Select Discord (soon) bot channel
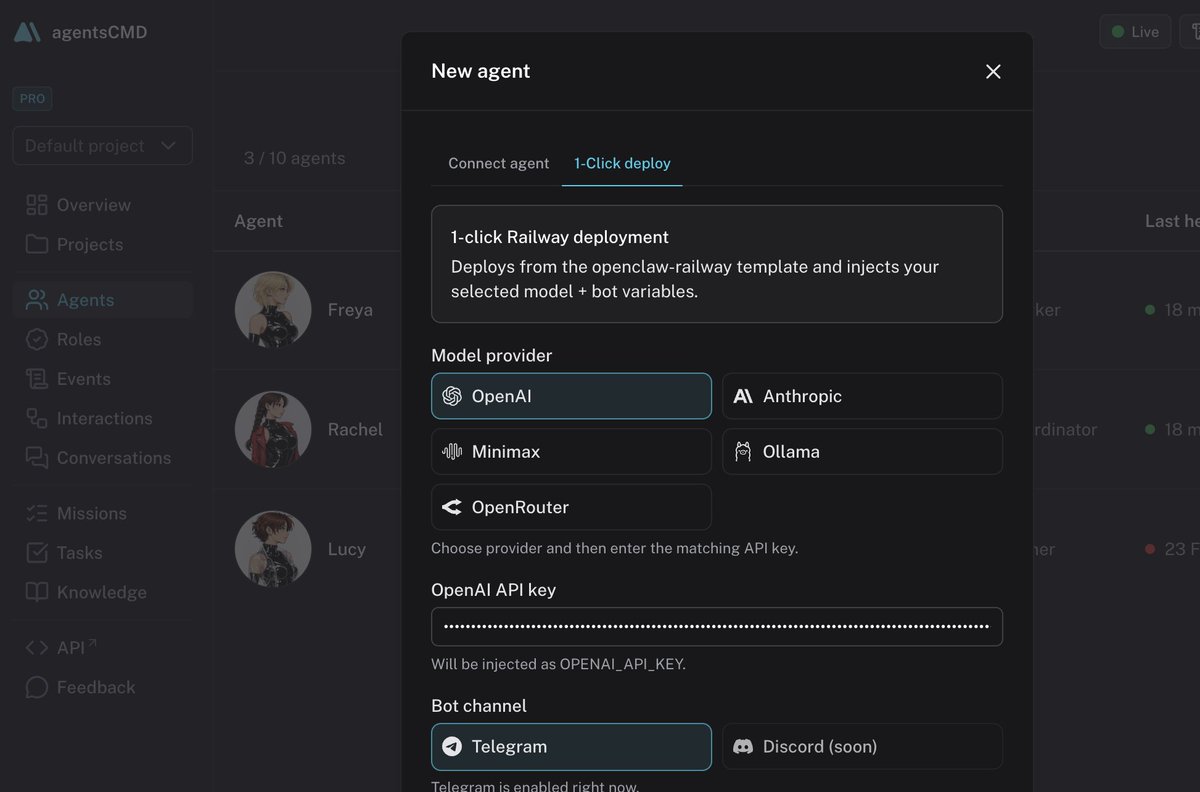The image size is (1200, 792). click(862, 747)
